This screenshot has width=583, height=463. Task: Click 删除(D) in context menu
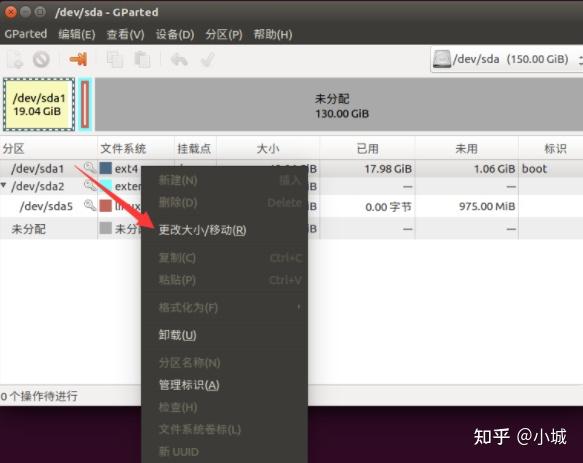(225, 203)
